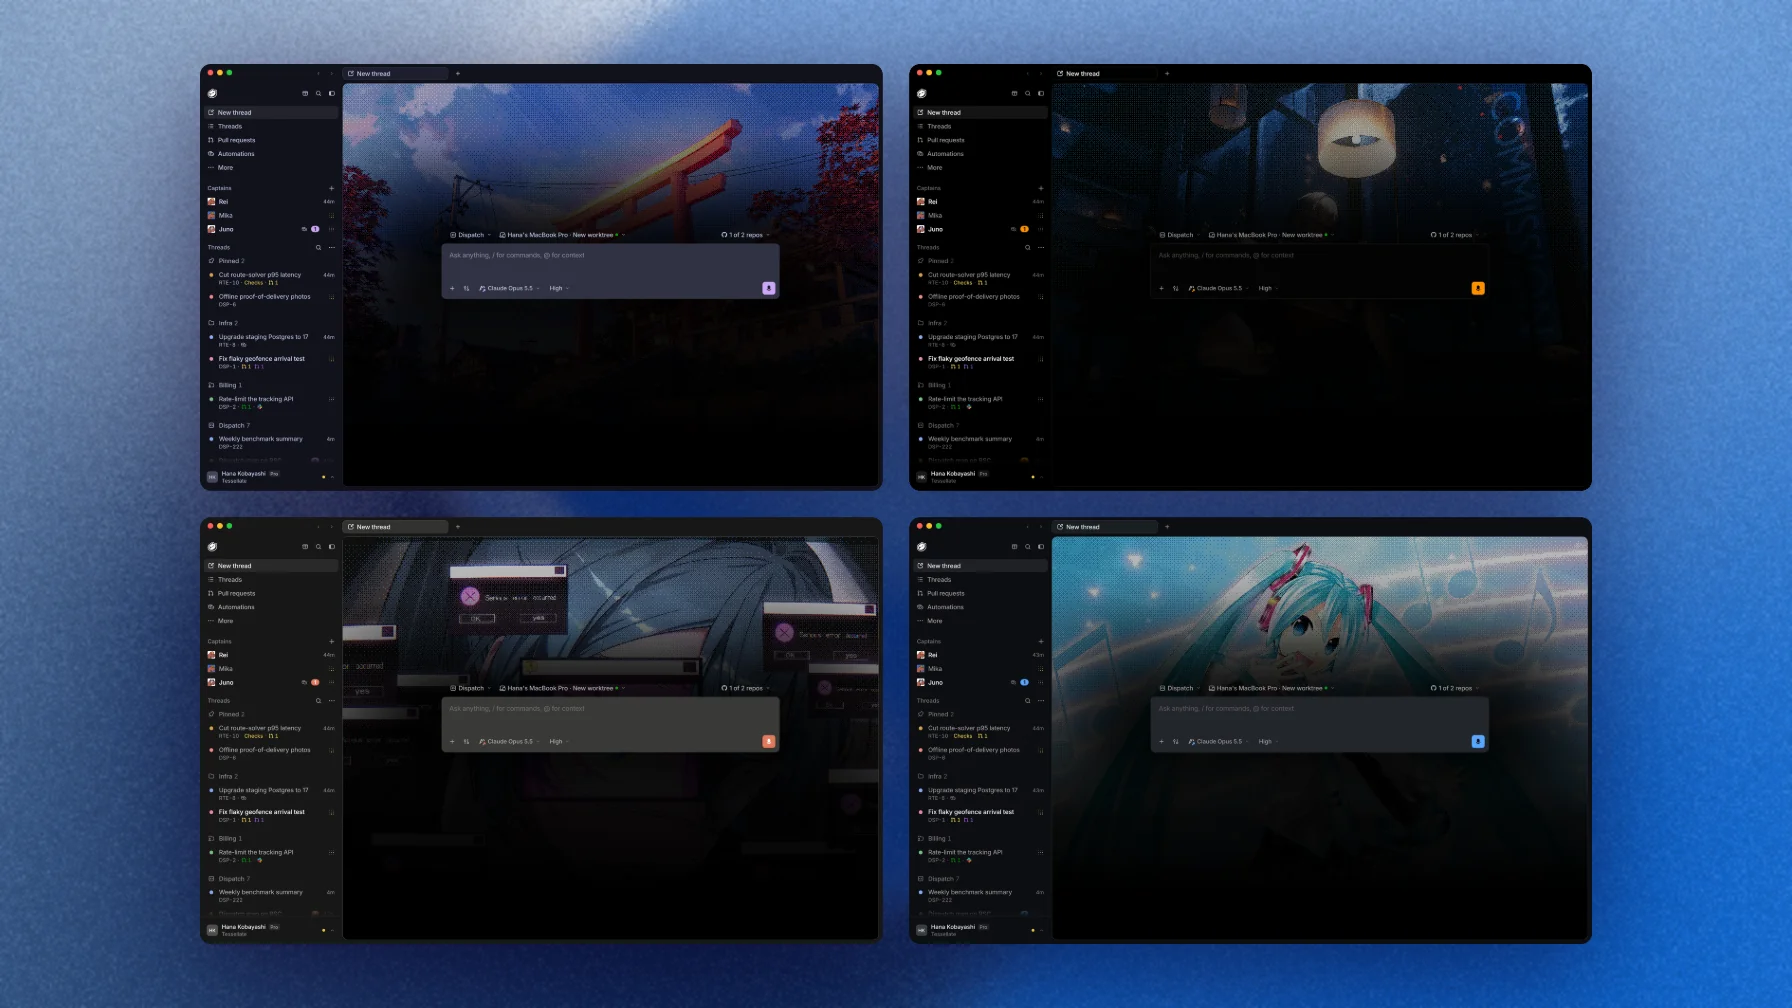Toggle the sidebar panel in the lantern window
Screen dimensions: 1792x1008
point(1041,93)
